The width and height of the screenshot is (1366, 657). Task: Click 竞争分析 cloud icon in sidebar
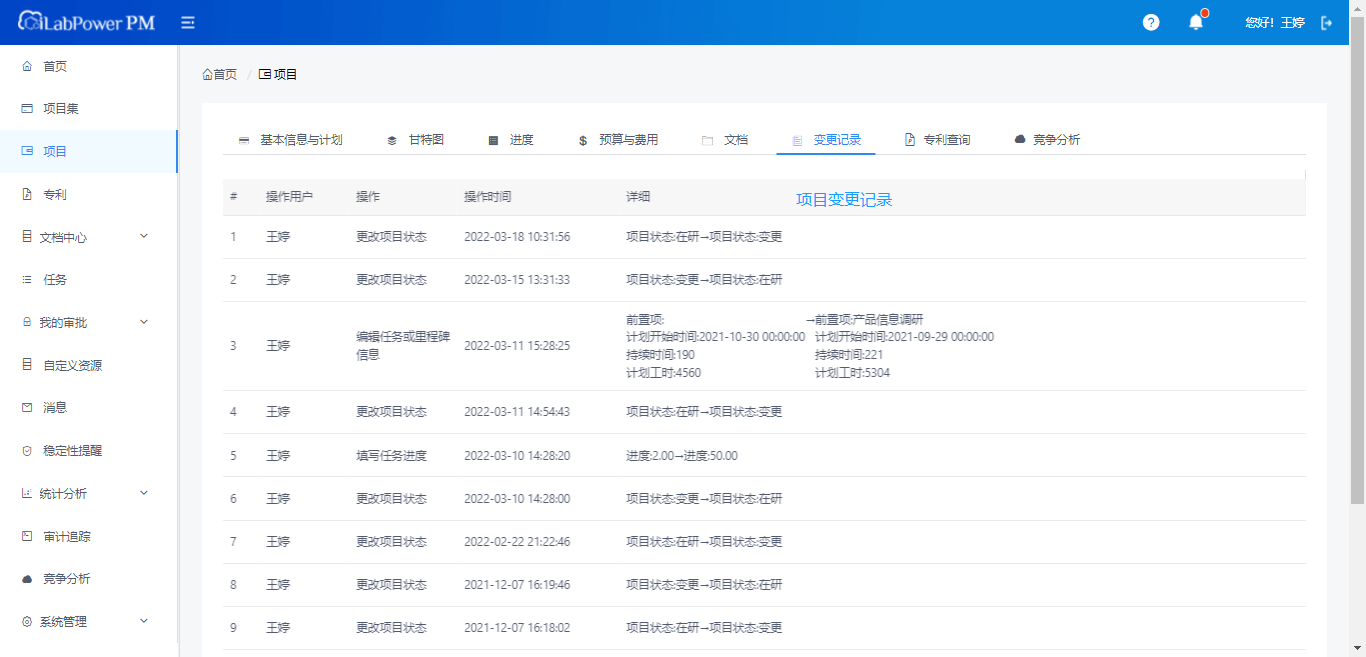tap(27, 579)
